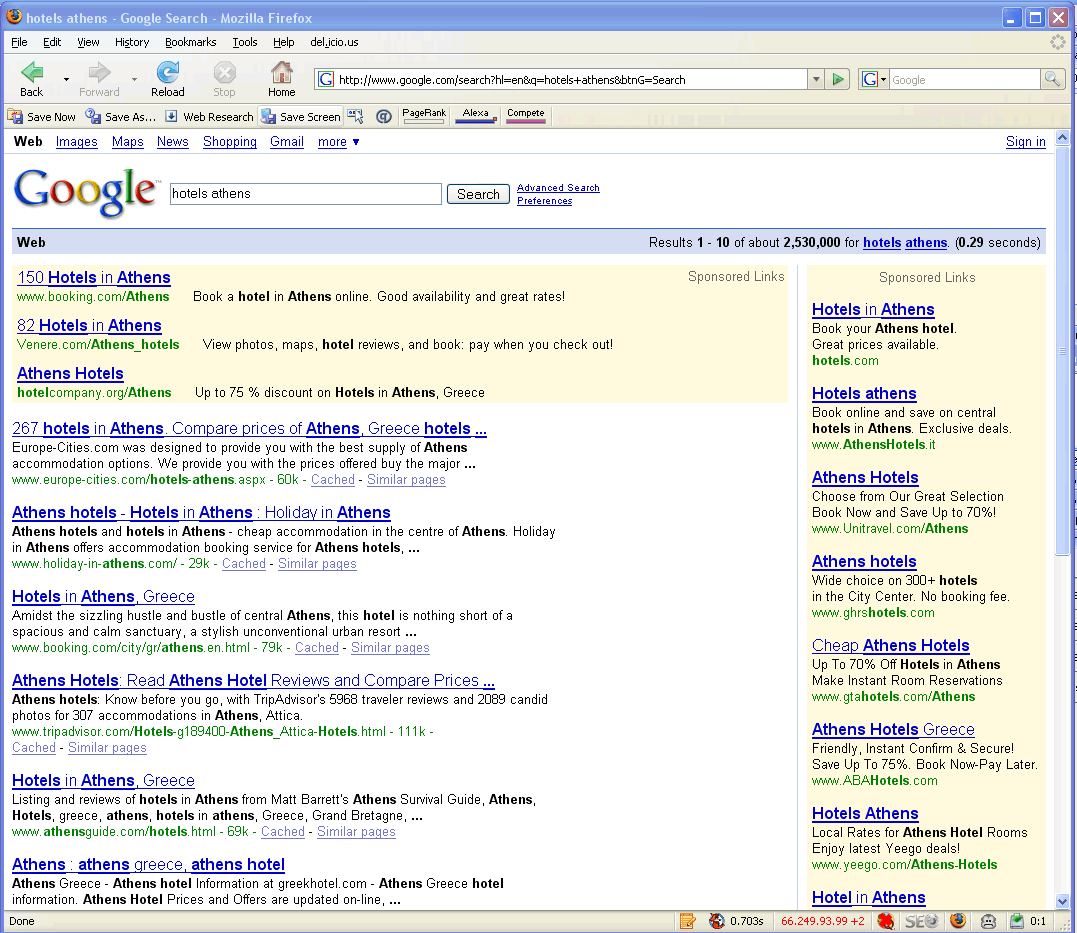Click the Google logo
Screen dimensions: 1077x933
point(85,192)
